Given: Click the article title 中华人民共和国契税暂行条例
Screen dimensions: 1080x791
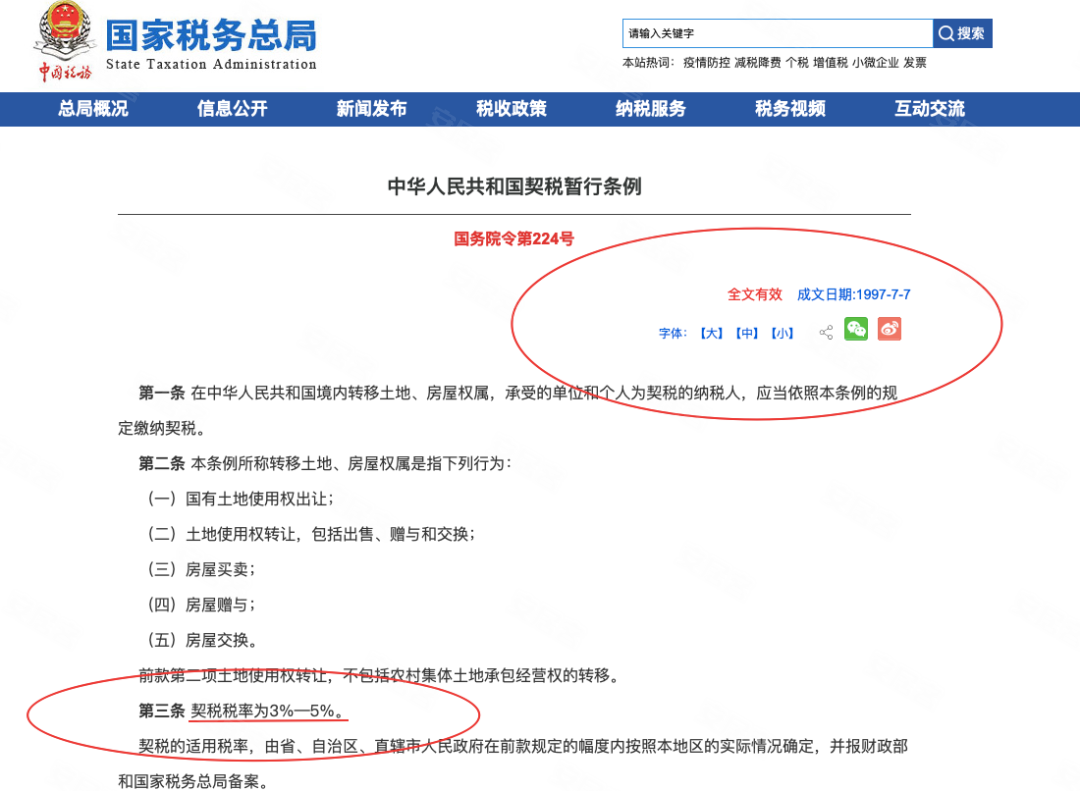Looking at the screenshot, I should coord(515,187).
